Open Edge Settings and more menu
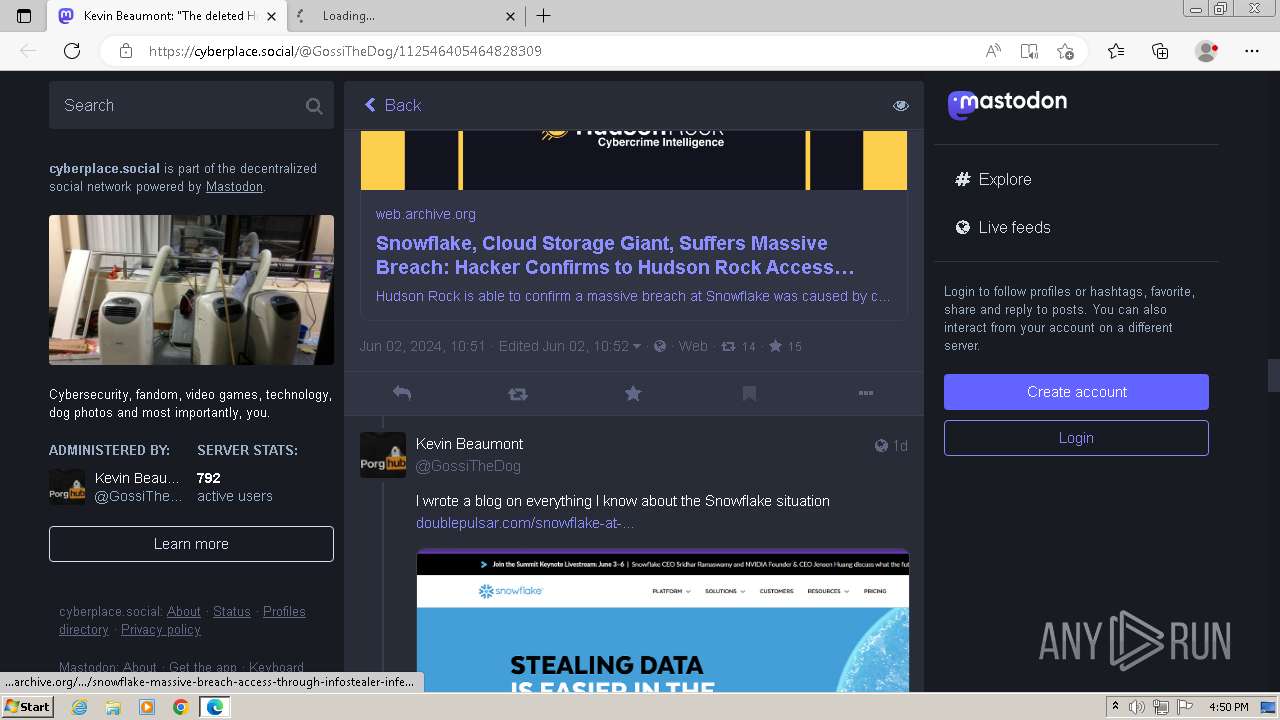Screen dimensions: 1280x720 pyautogui.click(x=1252, y=51)
